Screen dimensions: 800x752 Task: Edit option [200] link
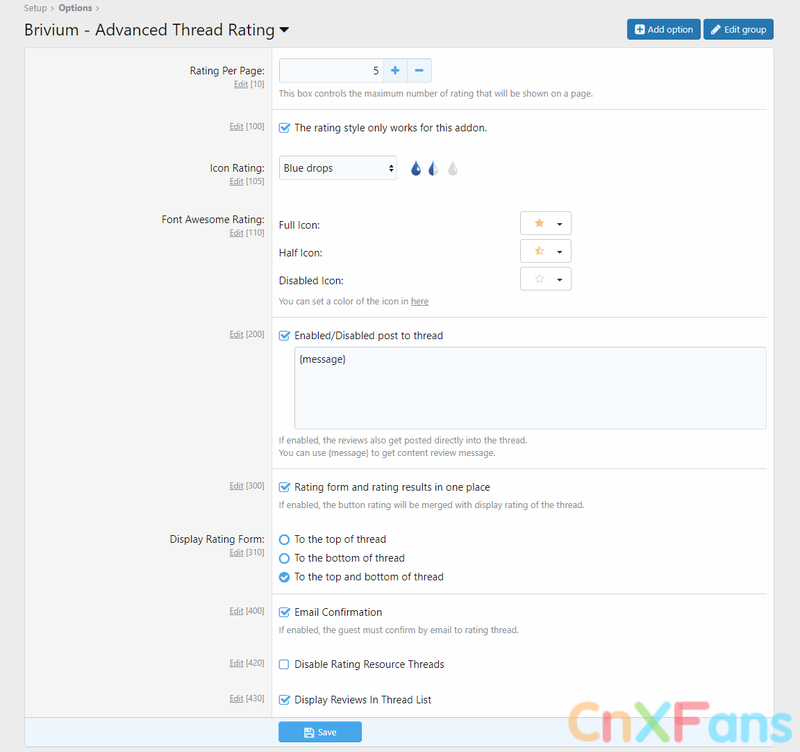tap(236, 334)
